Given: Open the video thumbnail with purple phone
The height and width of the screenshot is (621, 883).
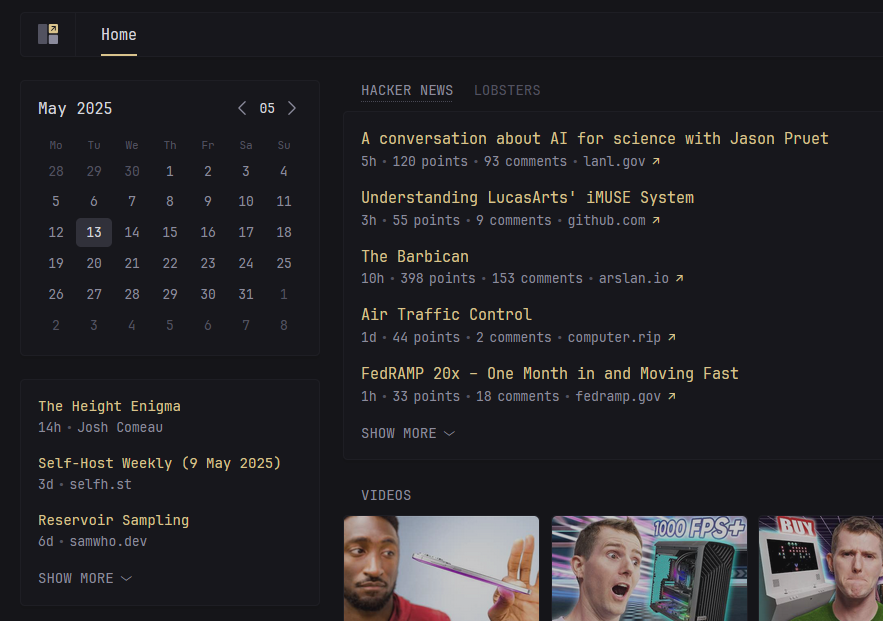Looking at the screenshot, I should click(x=441, y=568).
